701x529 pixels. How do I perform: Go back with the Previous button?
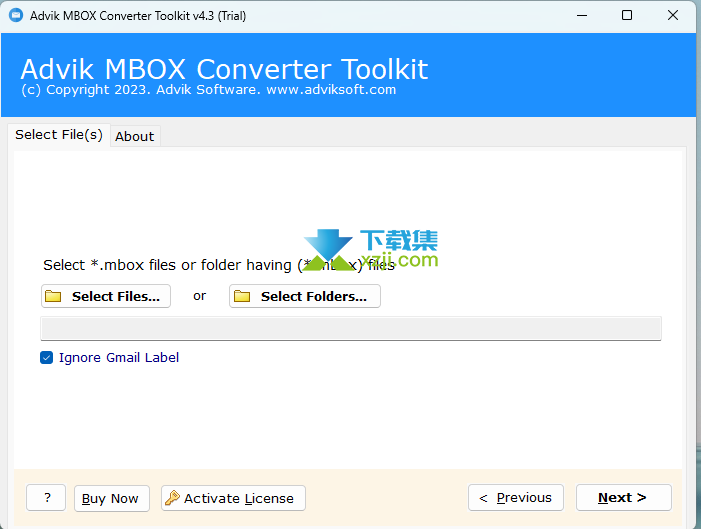click(516, 497)
